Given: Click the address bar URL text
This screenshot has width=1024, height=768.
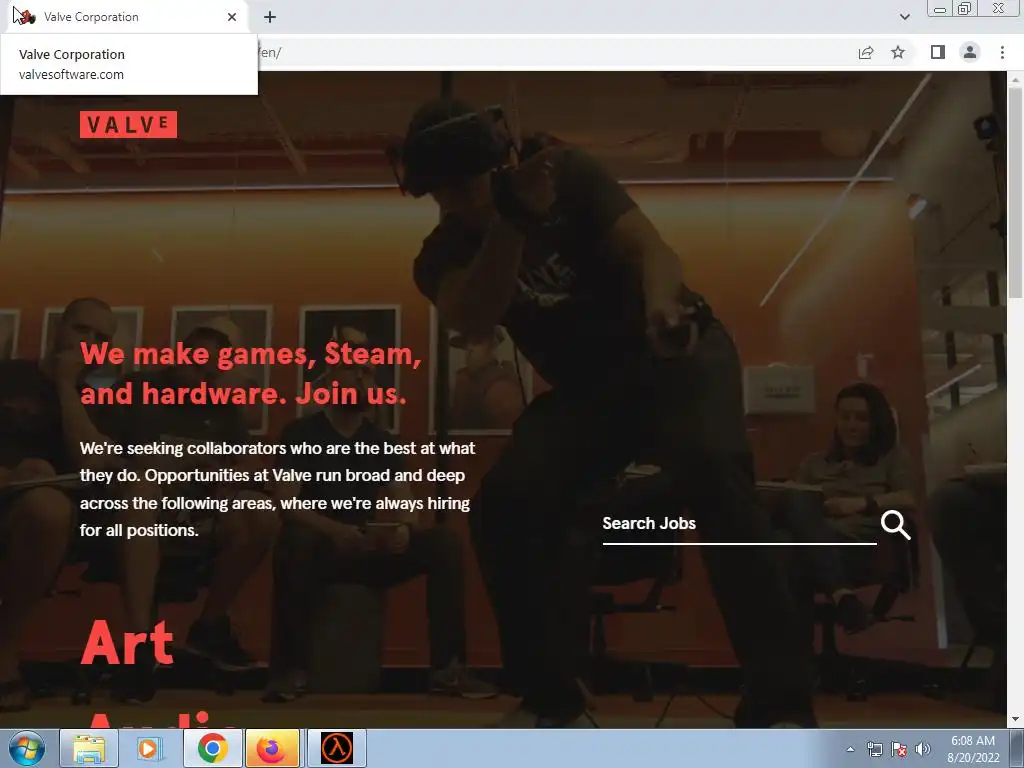Looking at the screenshot, I should [270, 52].
